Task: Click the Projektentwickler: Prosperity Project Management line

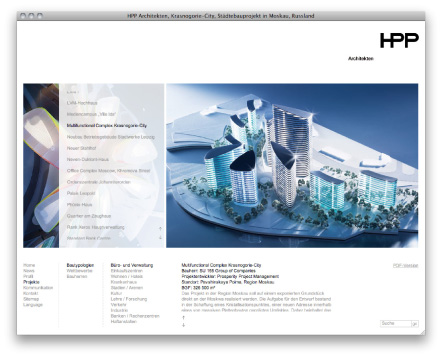Action: pos(230,277)
